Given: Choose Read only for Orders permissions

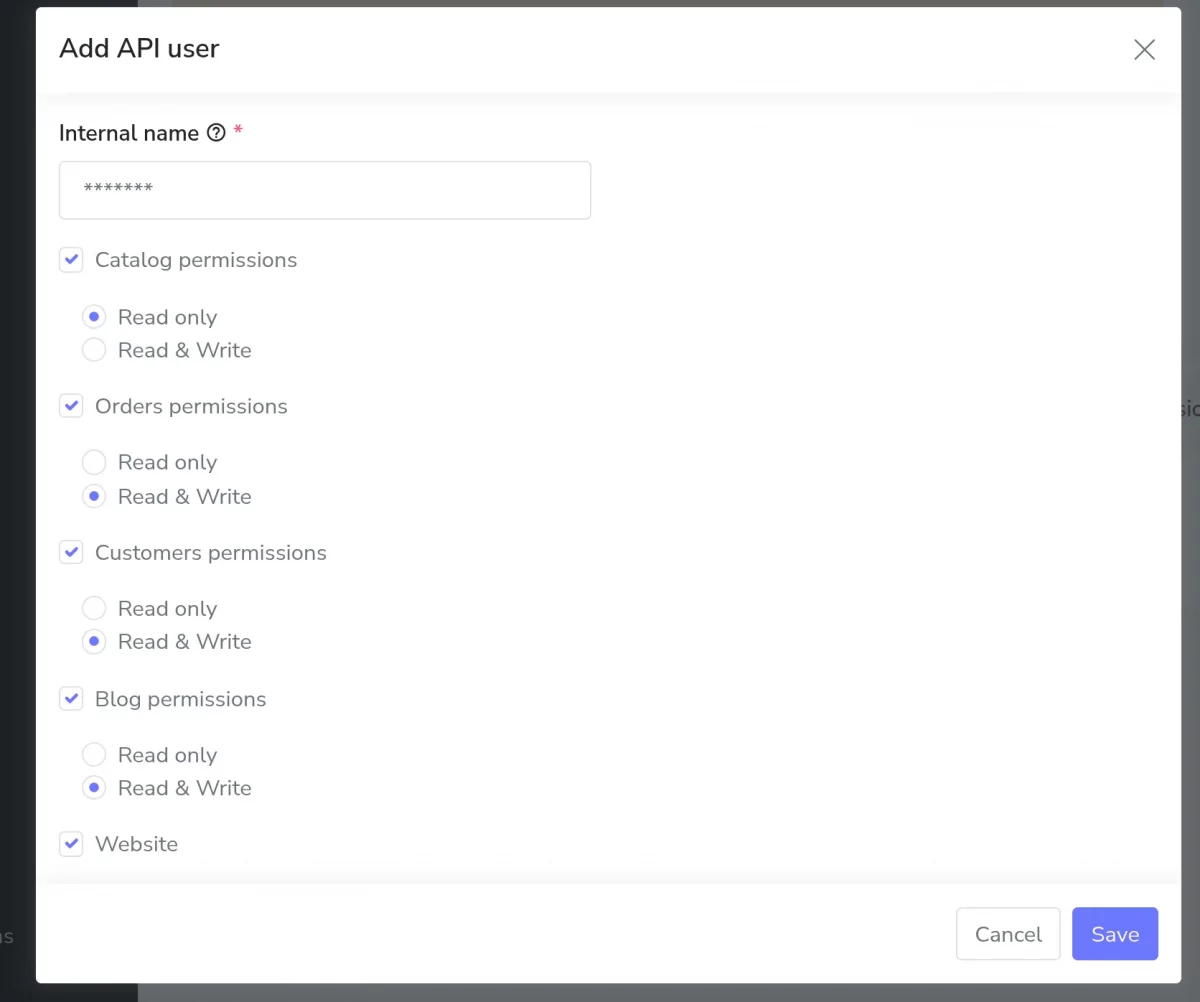Looking at the screenshot, I should pyautogui.click(x=94, y=462).
